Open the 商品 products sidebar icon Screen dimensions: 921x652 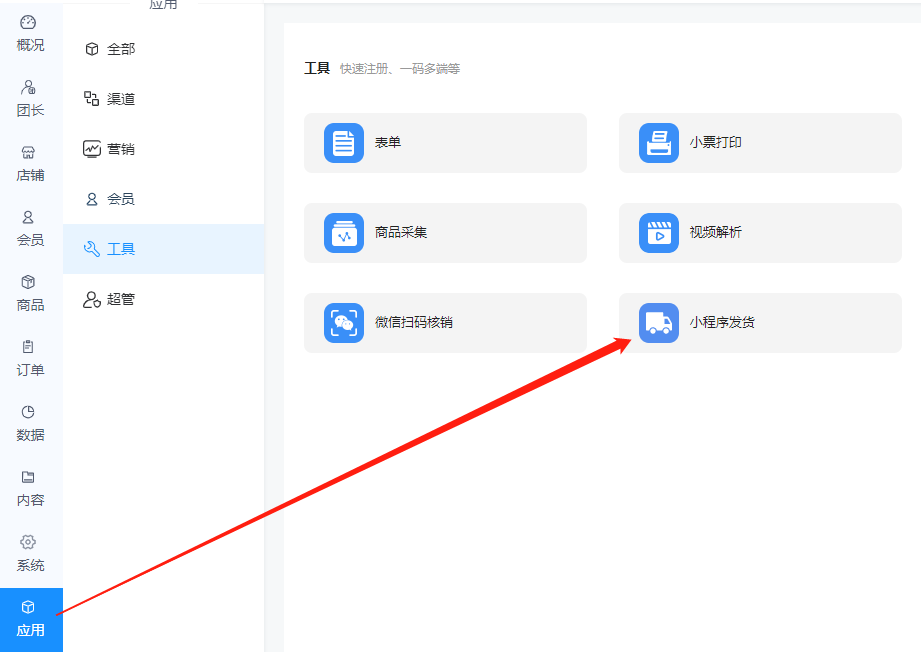coord(28,282)
